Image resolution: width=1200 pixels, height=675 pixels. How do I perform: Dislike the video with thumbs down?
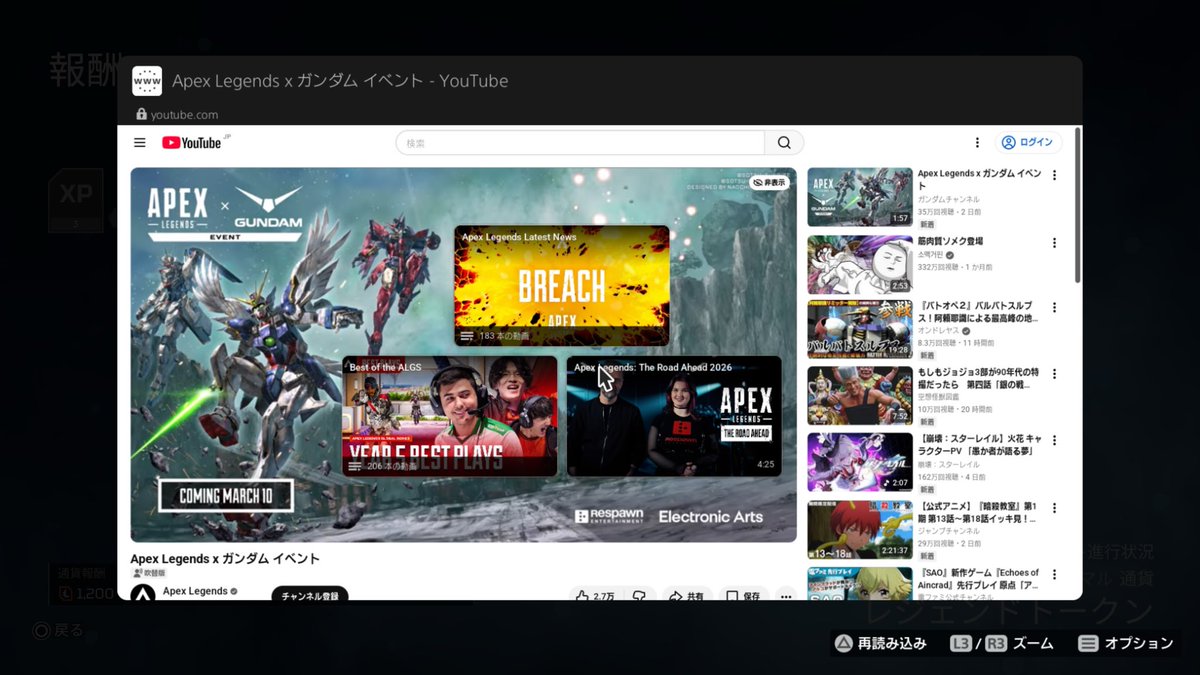click(639, 595)
